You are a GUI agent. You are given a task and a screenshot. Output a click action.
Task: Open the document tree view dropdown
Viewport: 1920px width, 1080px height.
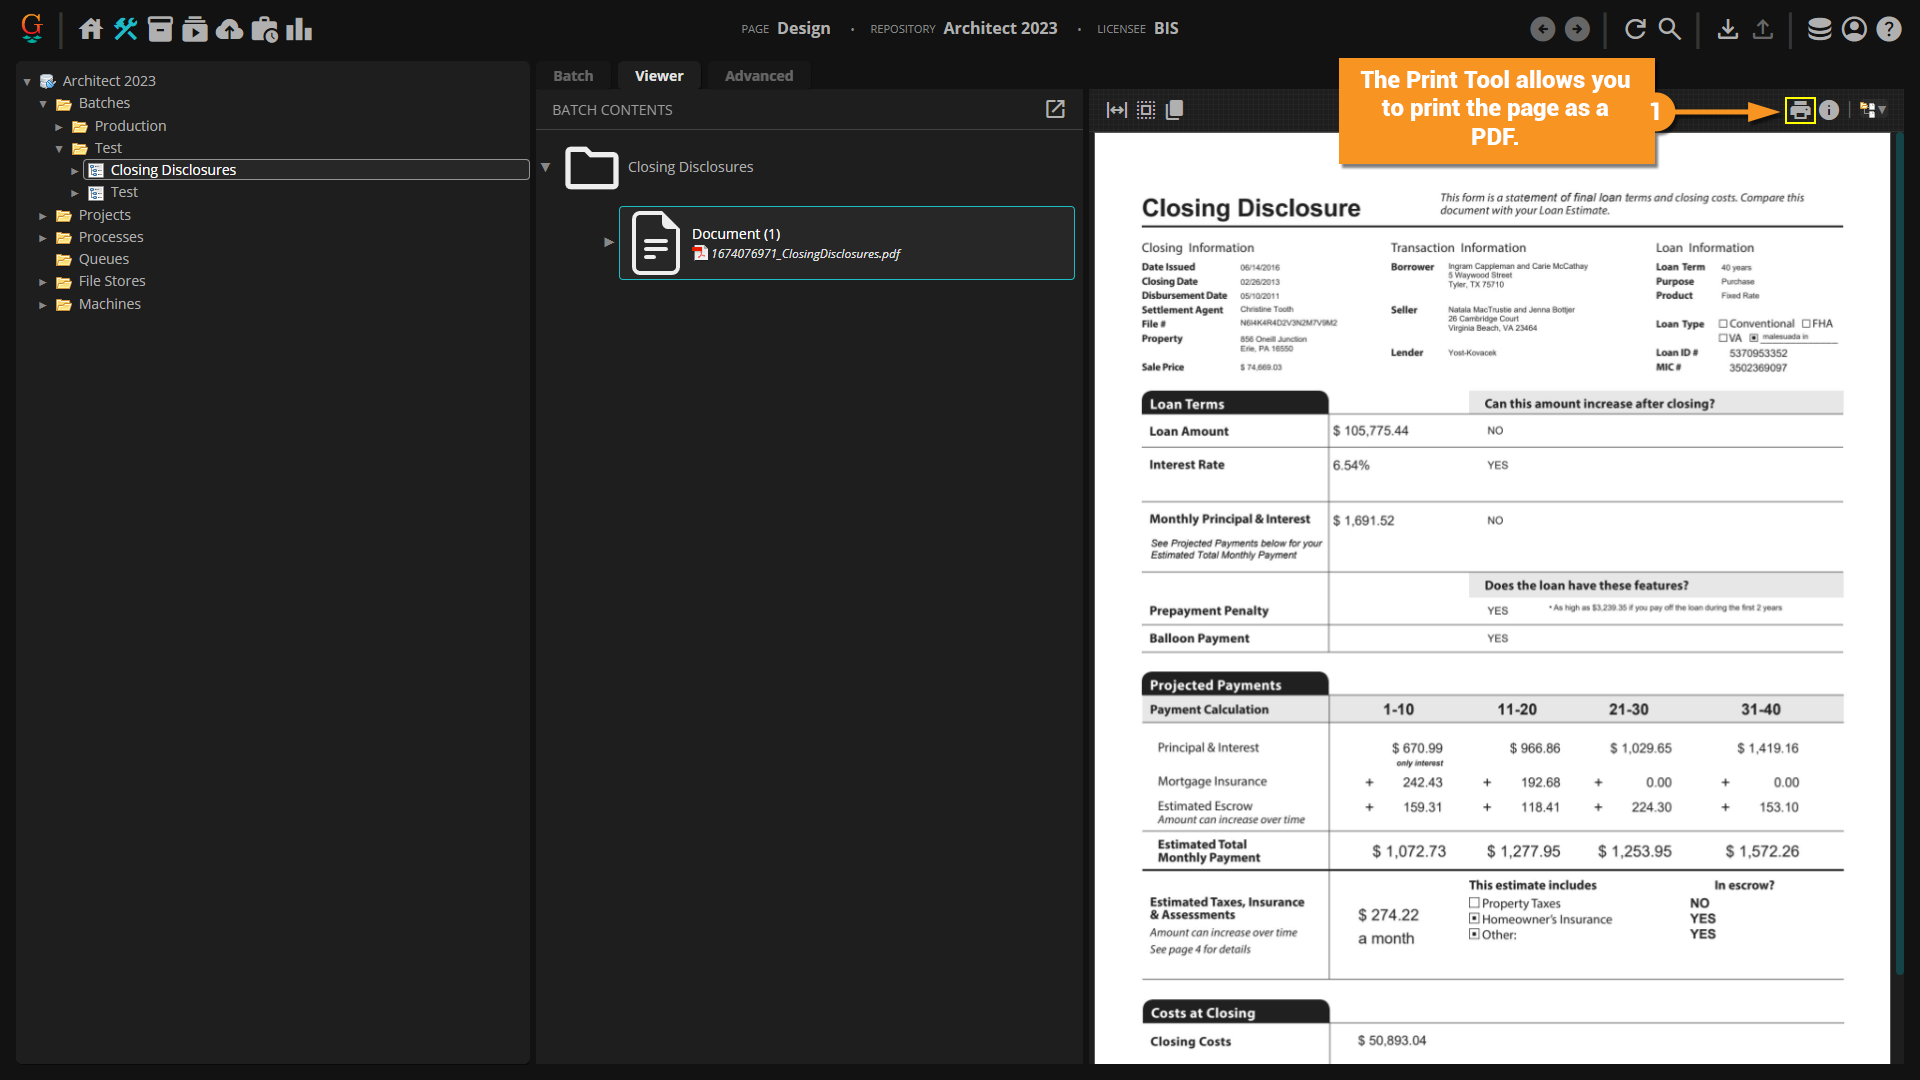pos(1872,110)
